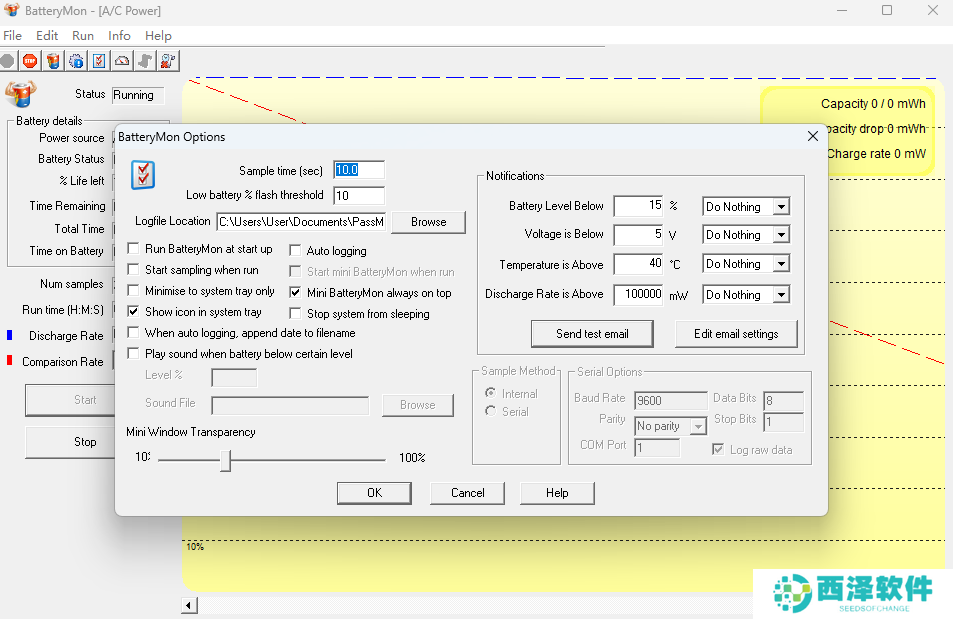Click the Cancel button
953x619 pixels.
(x=467, y=493)
